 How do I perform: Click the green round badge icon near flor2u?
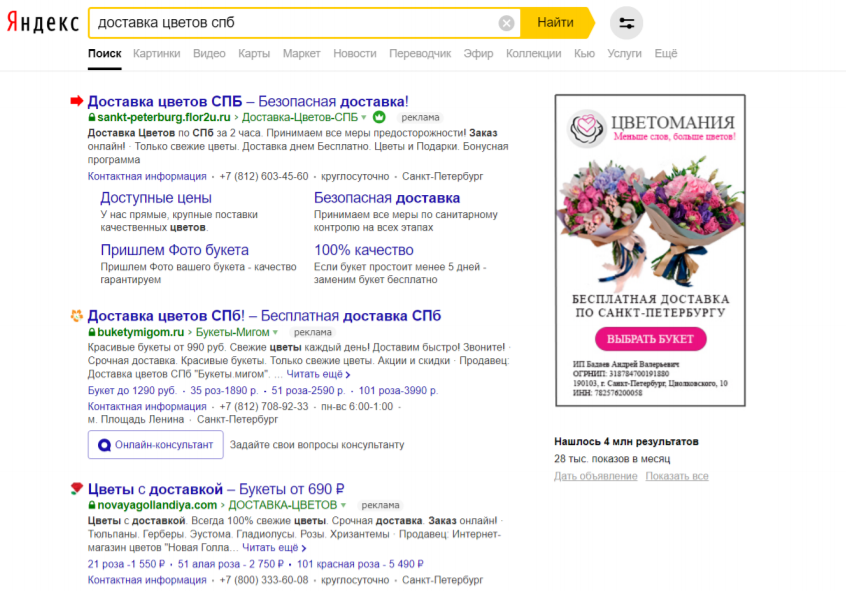(379, 117)
